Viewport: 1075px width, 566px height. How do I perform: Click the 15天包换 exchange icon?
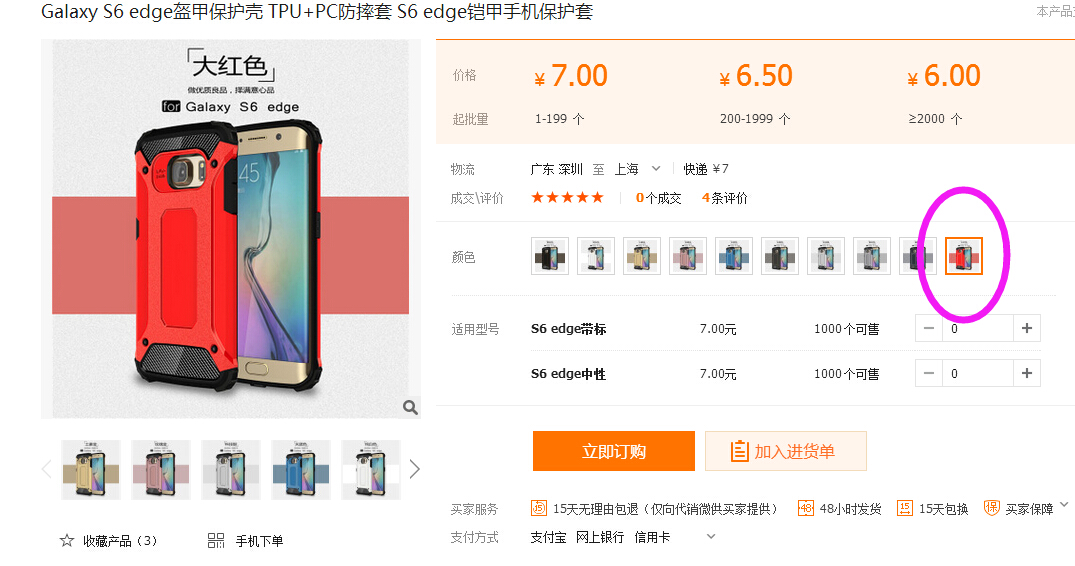pos(905,508)
